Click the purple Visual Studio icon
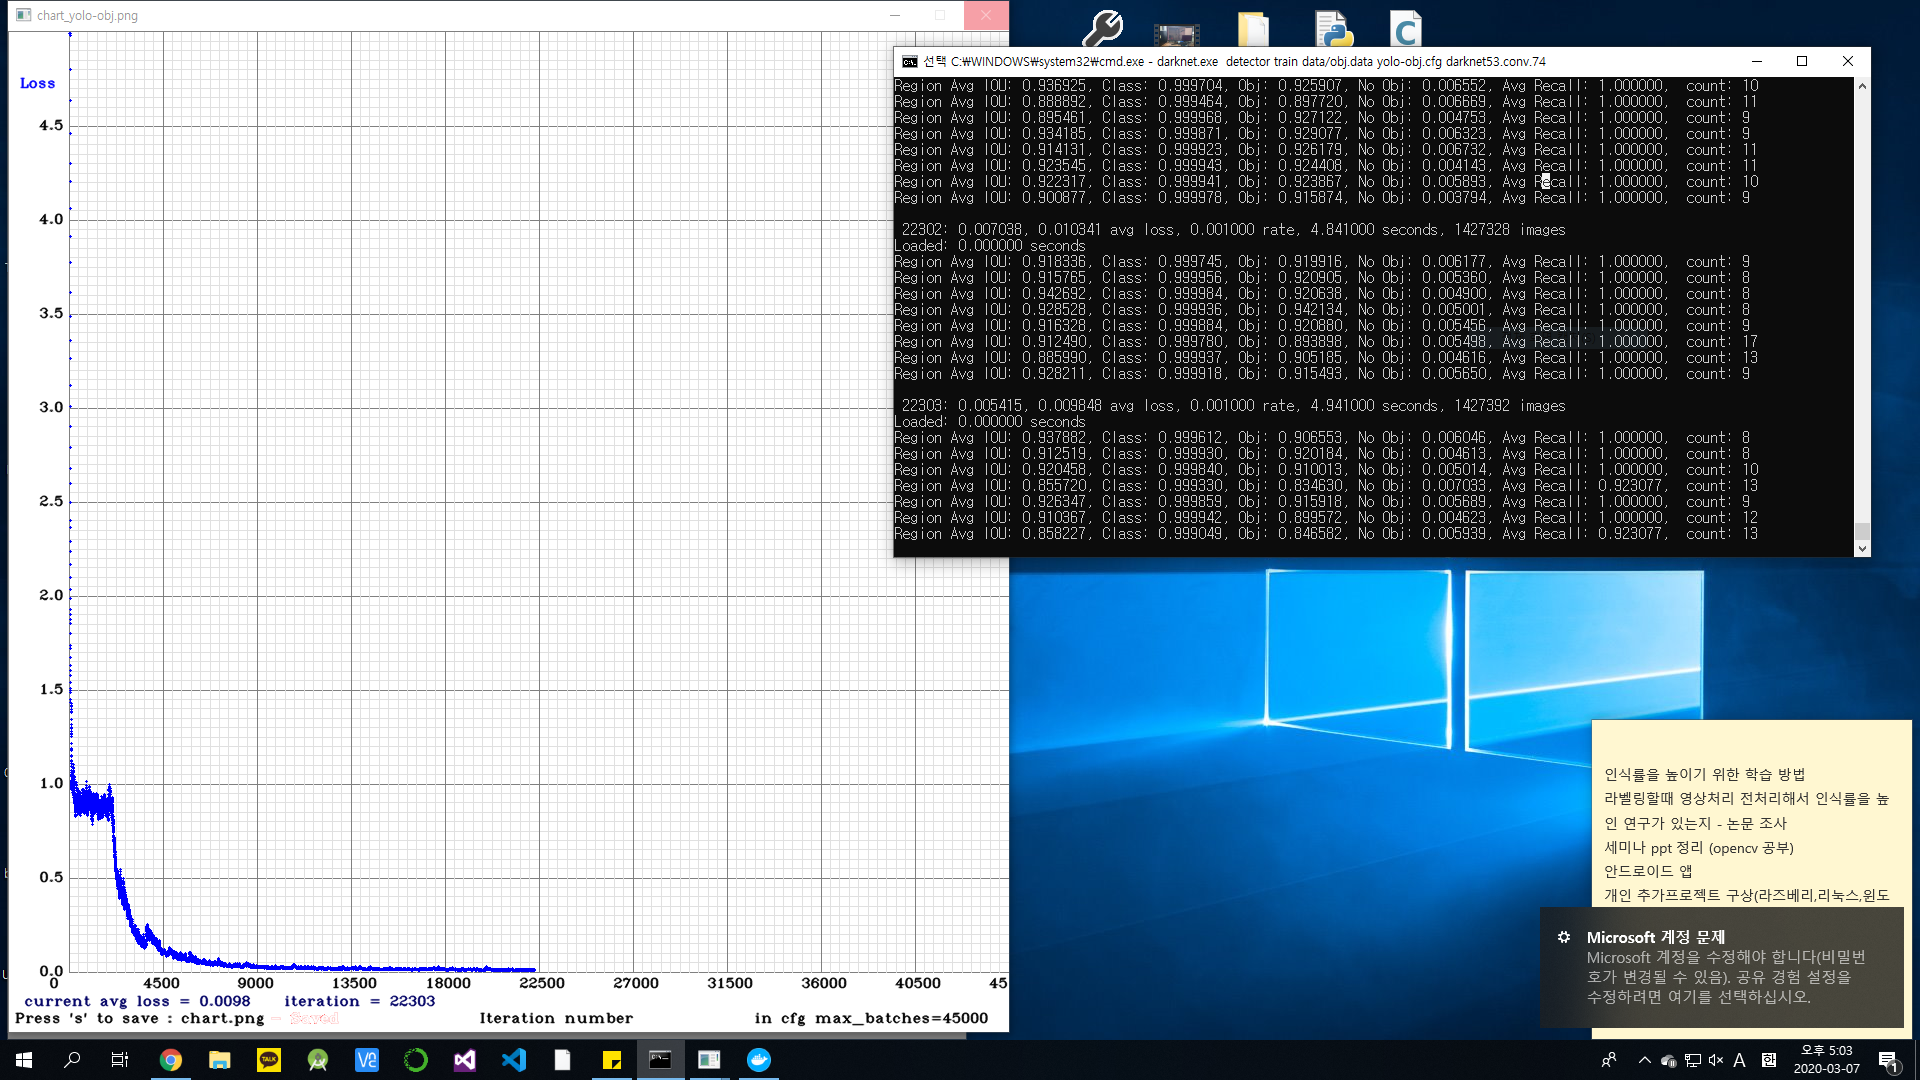 pyautogui.click(x=465, y=1060)
